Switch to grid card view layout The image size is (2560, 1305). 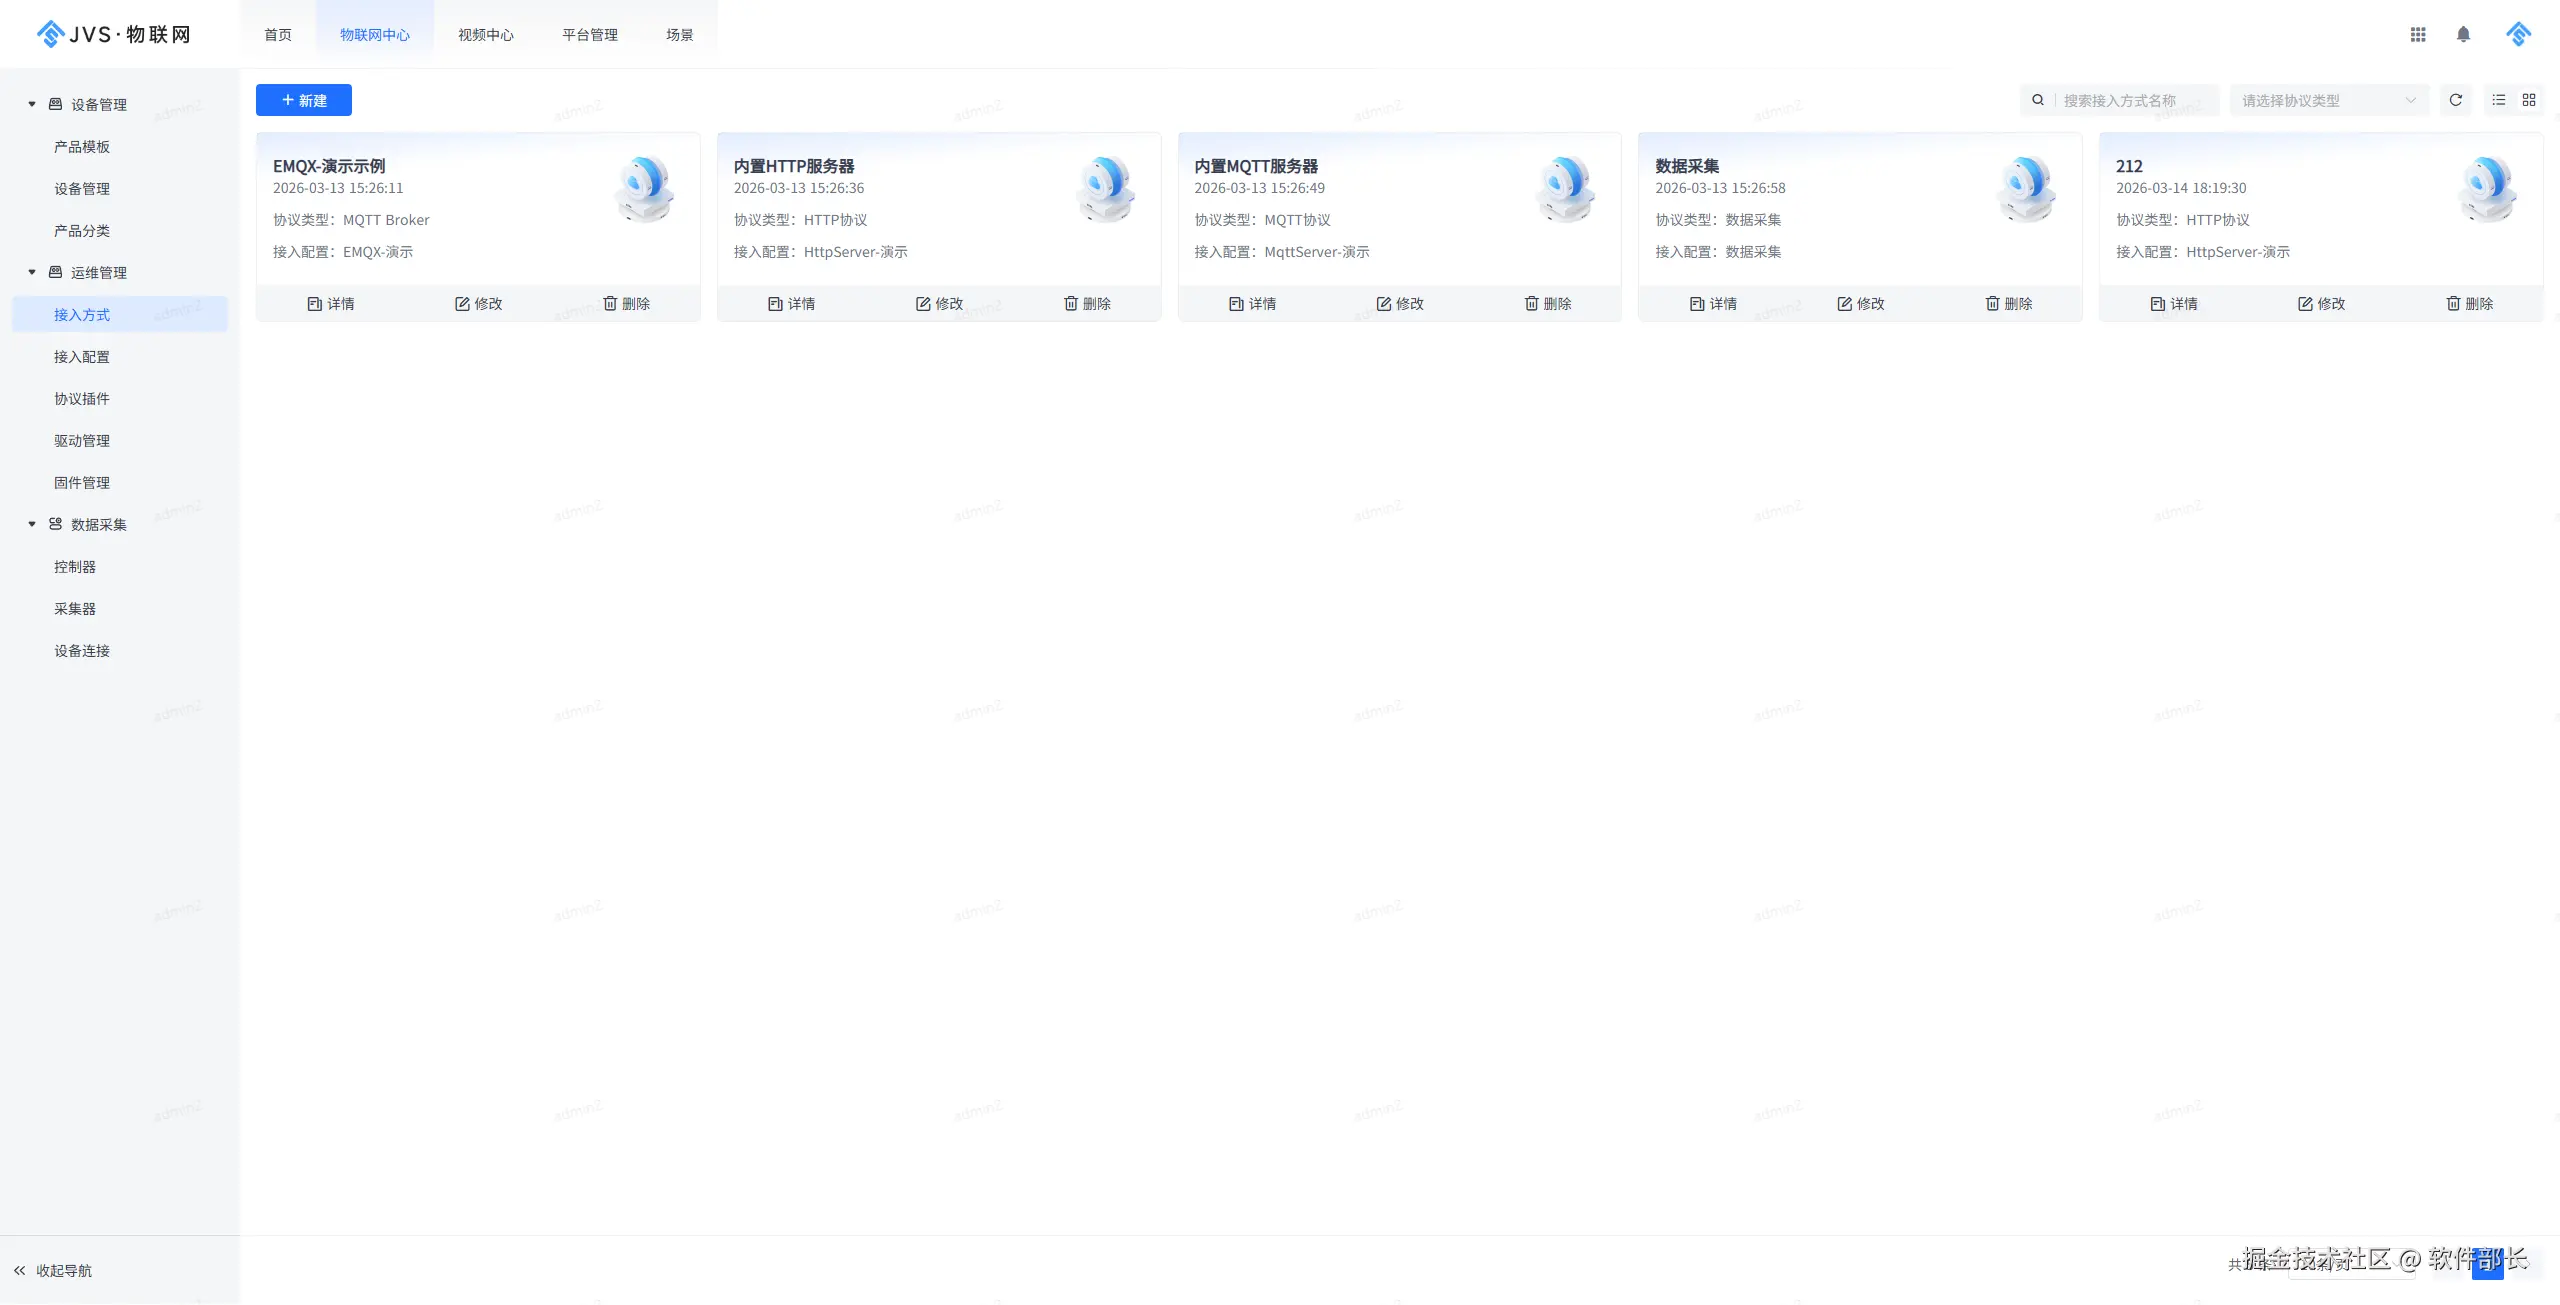click(2529, 100)
